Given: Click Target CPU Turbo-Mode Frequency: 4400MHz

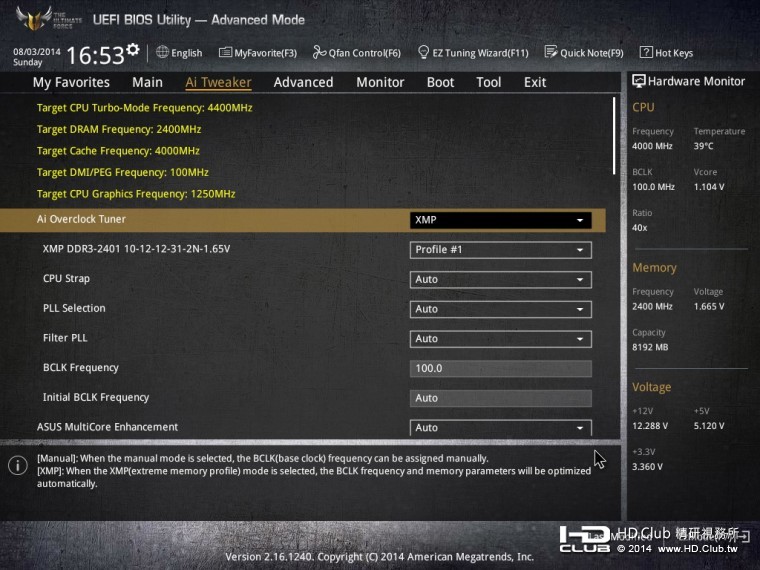Looking at the screenshot, I should point(144,108).
